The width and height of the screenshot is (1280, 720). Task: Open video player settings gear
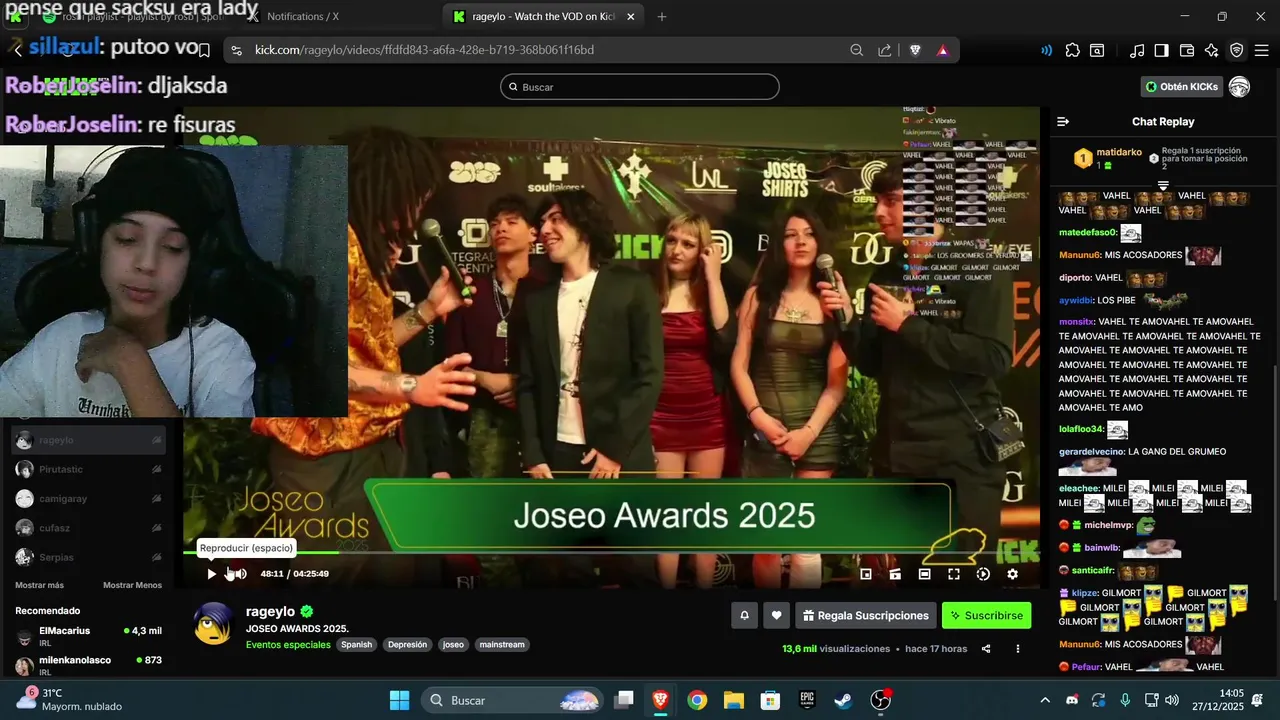tap(1012, 574)
